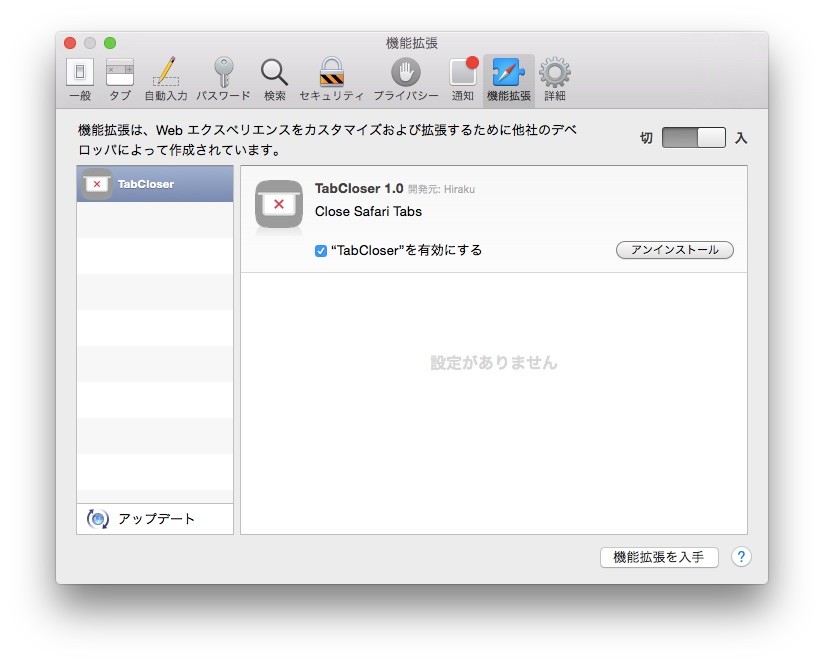The height and width of the screenshot is (664, 824).
Task: Open help with the question mark button
Action: (741, 557)
